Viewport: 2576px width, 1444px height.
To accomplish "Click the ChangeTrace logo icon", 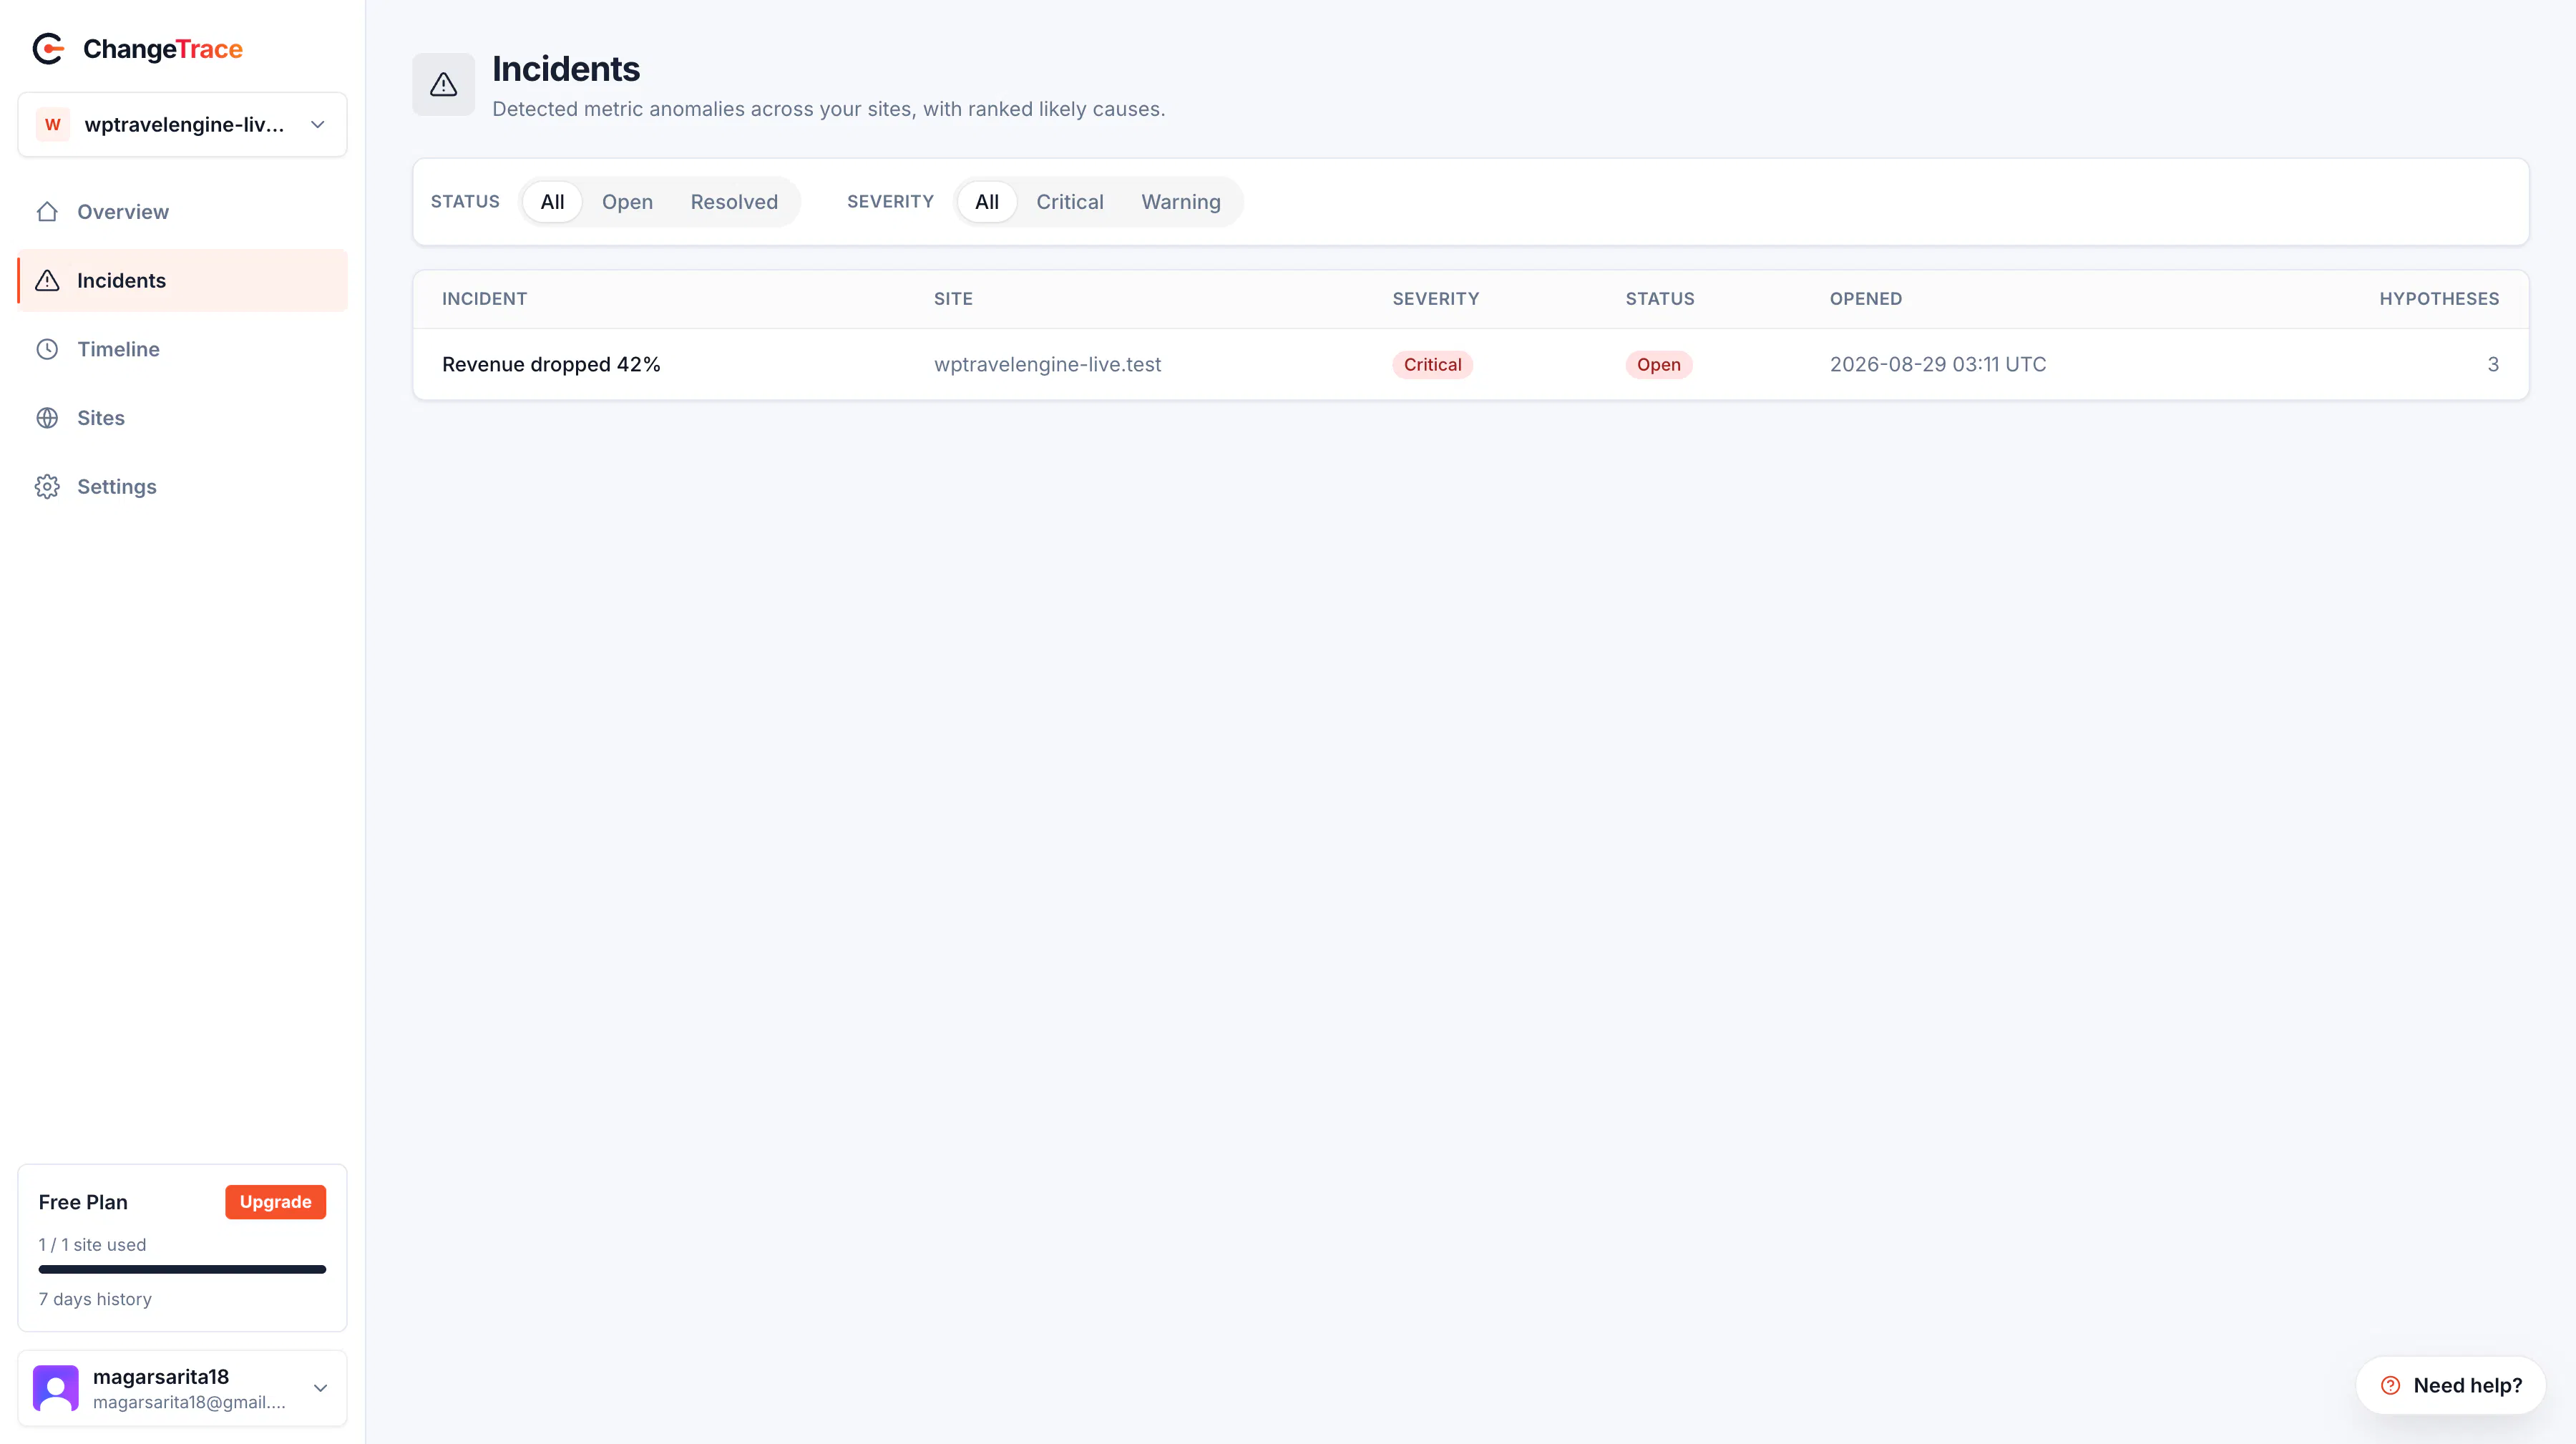I will [48, 49].
